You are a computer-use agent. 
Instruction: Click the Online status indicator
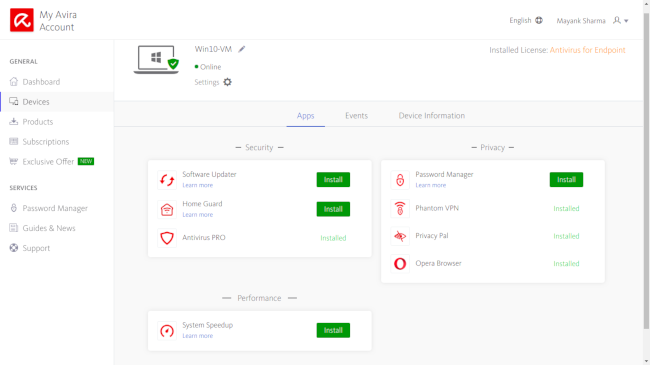point(208,67)
